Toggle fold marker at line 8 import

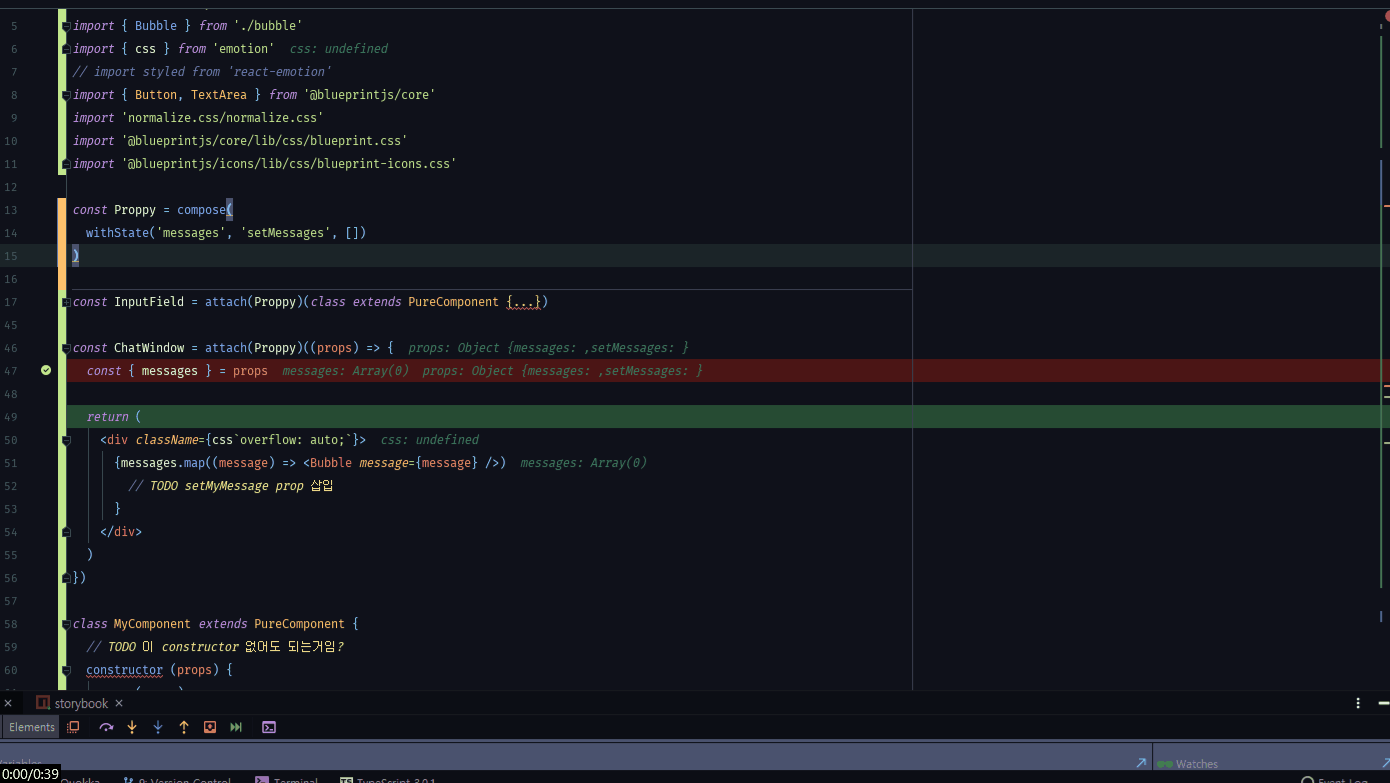coord(66,94)
